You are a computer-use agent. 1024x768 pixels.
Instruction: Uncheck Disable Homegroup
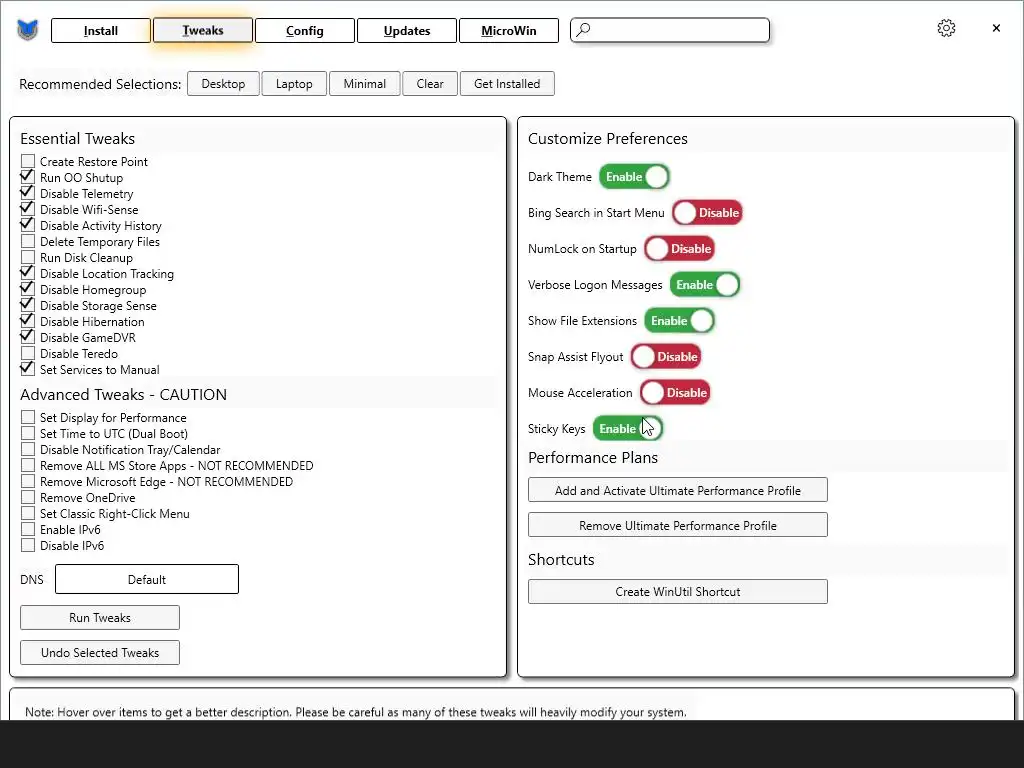click(x=27, y=289)
